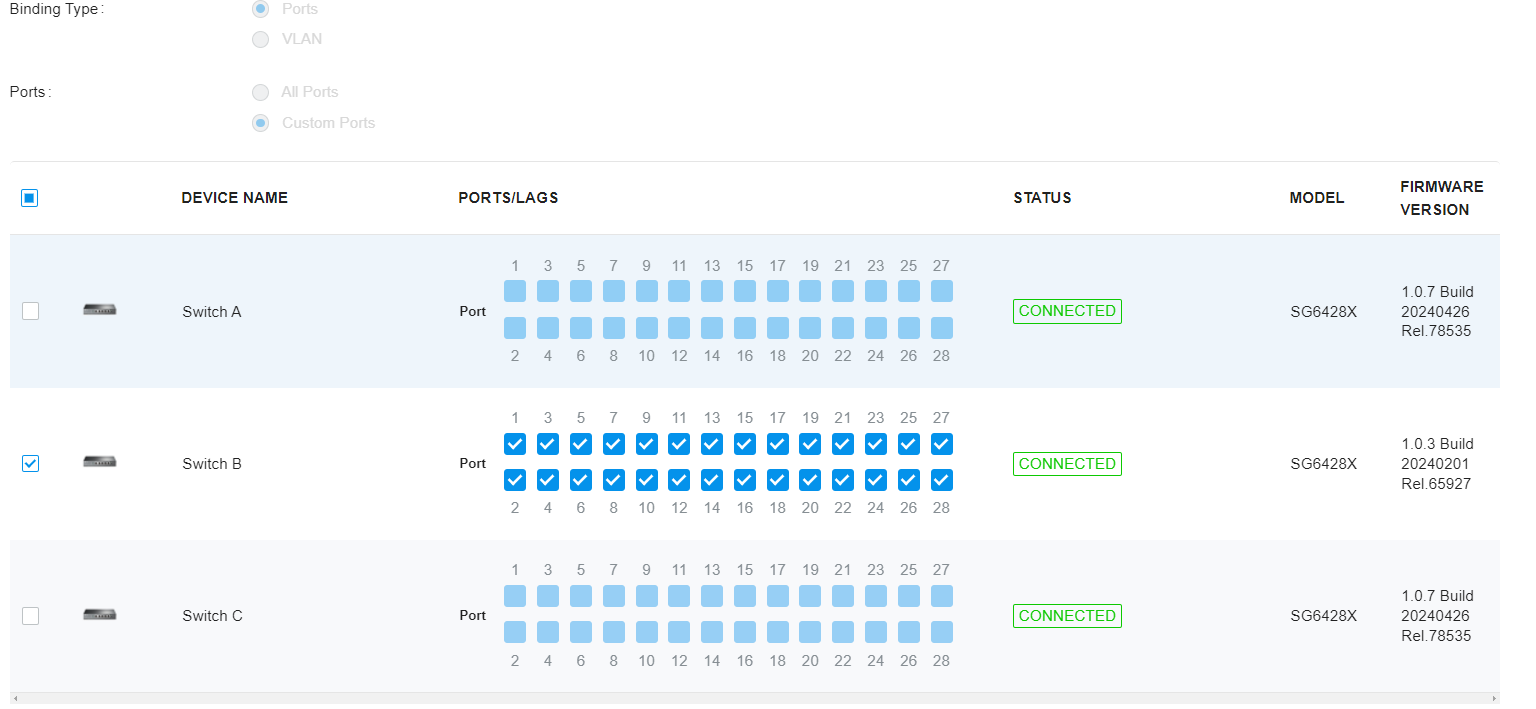
Task: Click the Switch B device icon
Action: 99,462
